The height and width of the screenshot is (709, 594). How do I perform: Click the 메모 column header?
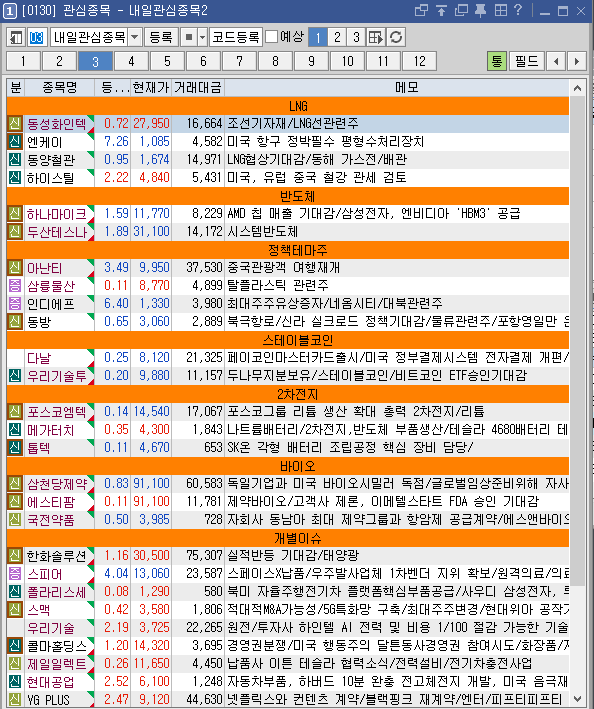[x=397, y=87]
